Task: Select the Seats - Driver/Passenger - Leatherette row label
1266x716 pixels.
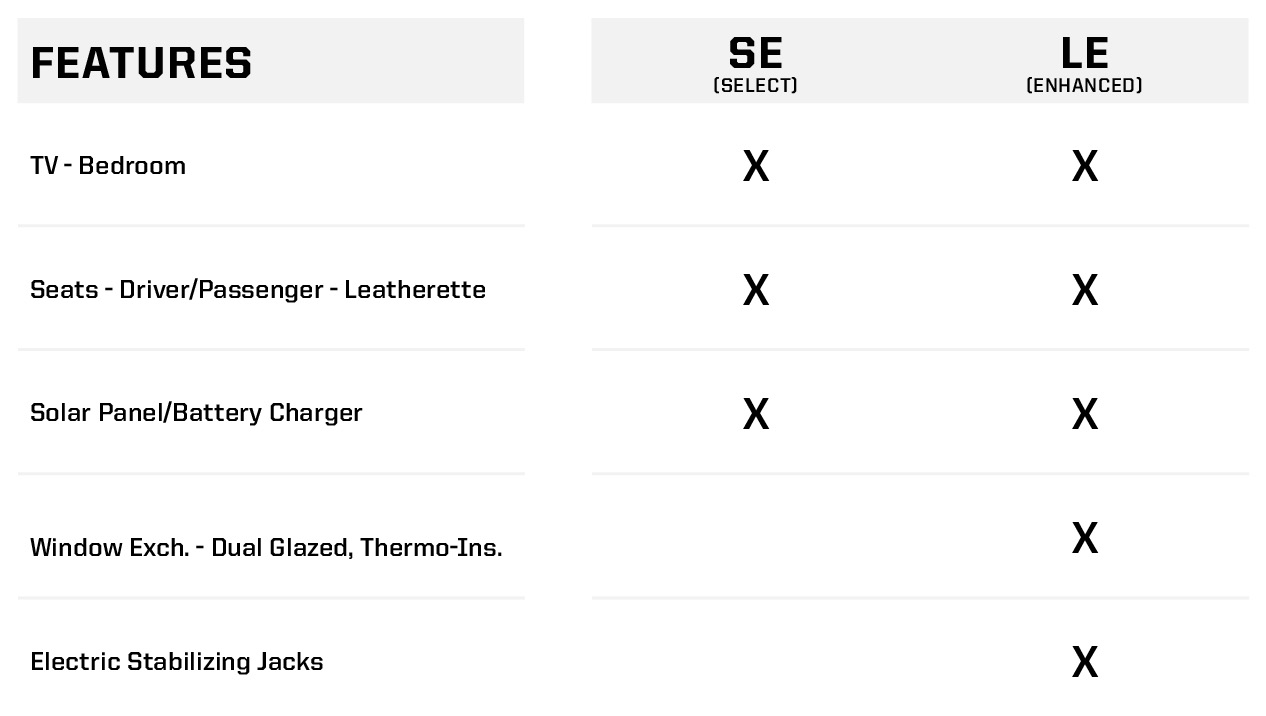Action: tap(258, 289)
